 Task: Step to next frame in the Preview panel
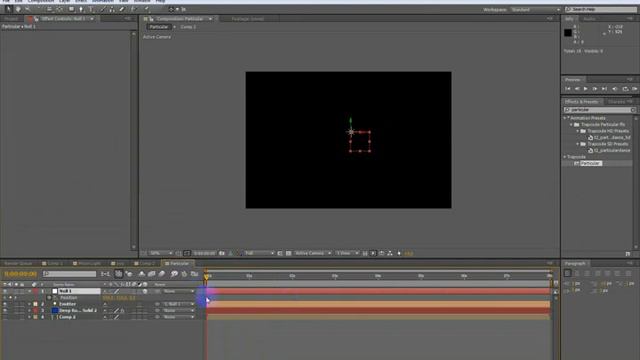point(595,89)
